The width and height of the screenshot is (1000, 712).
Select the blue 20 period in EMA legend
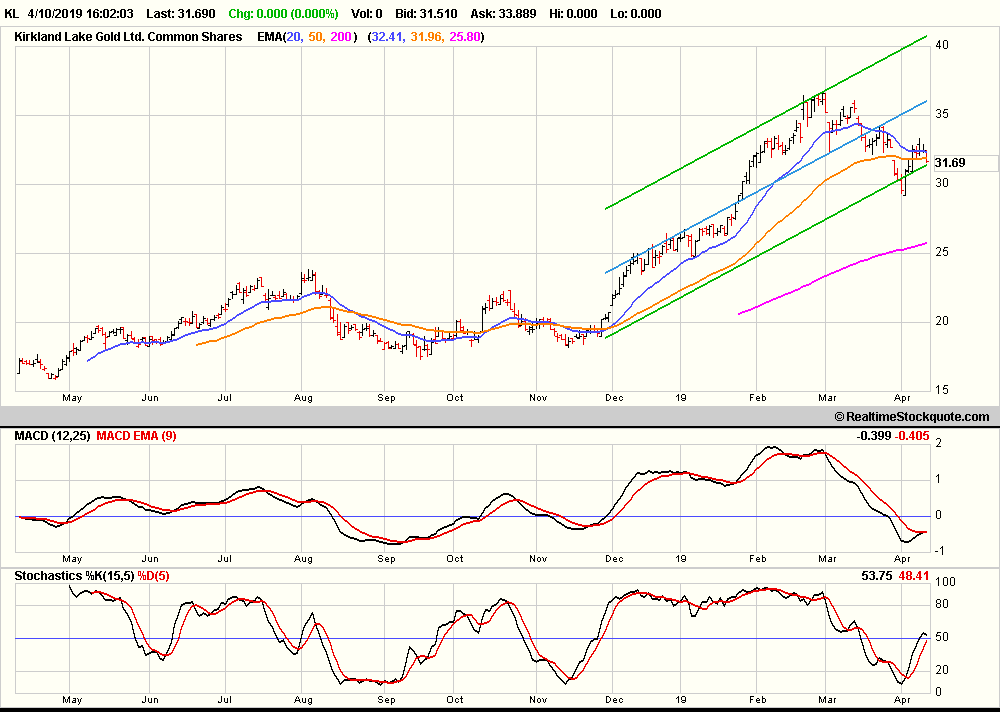tap(294, 37)
